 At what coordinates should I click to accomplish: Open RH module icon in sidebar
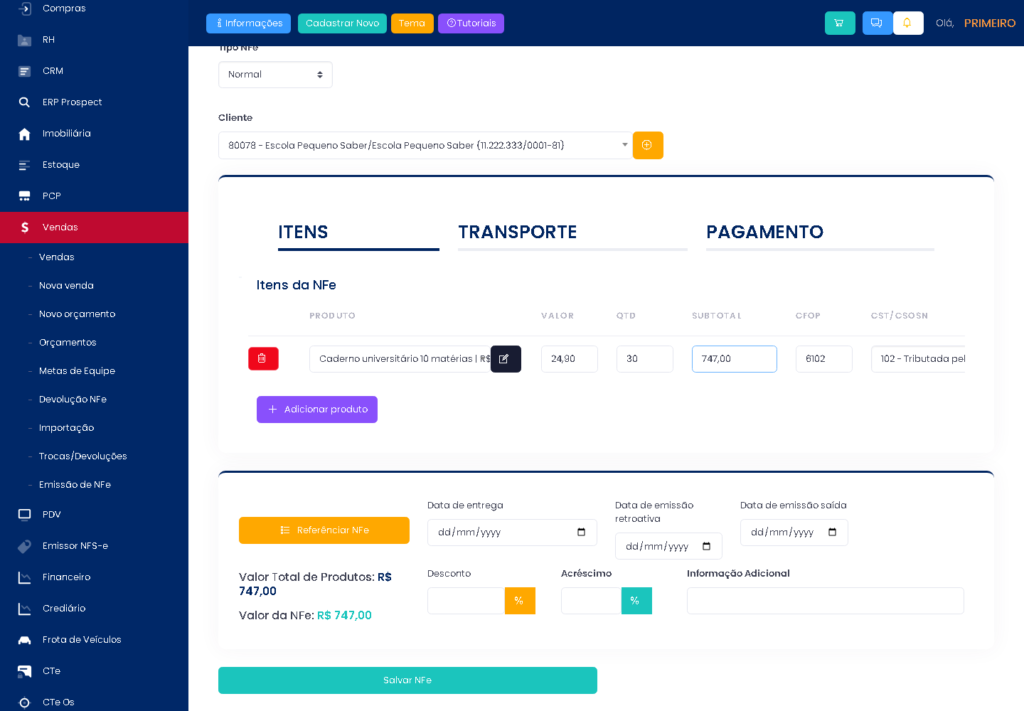coord(24,40)
